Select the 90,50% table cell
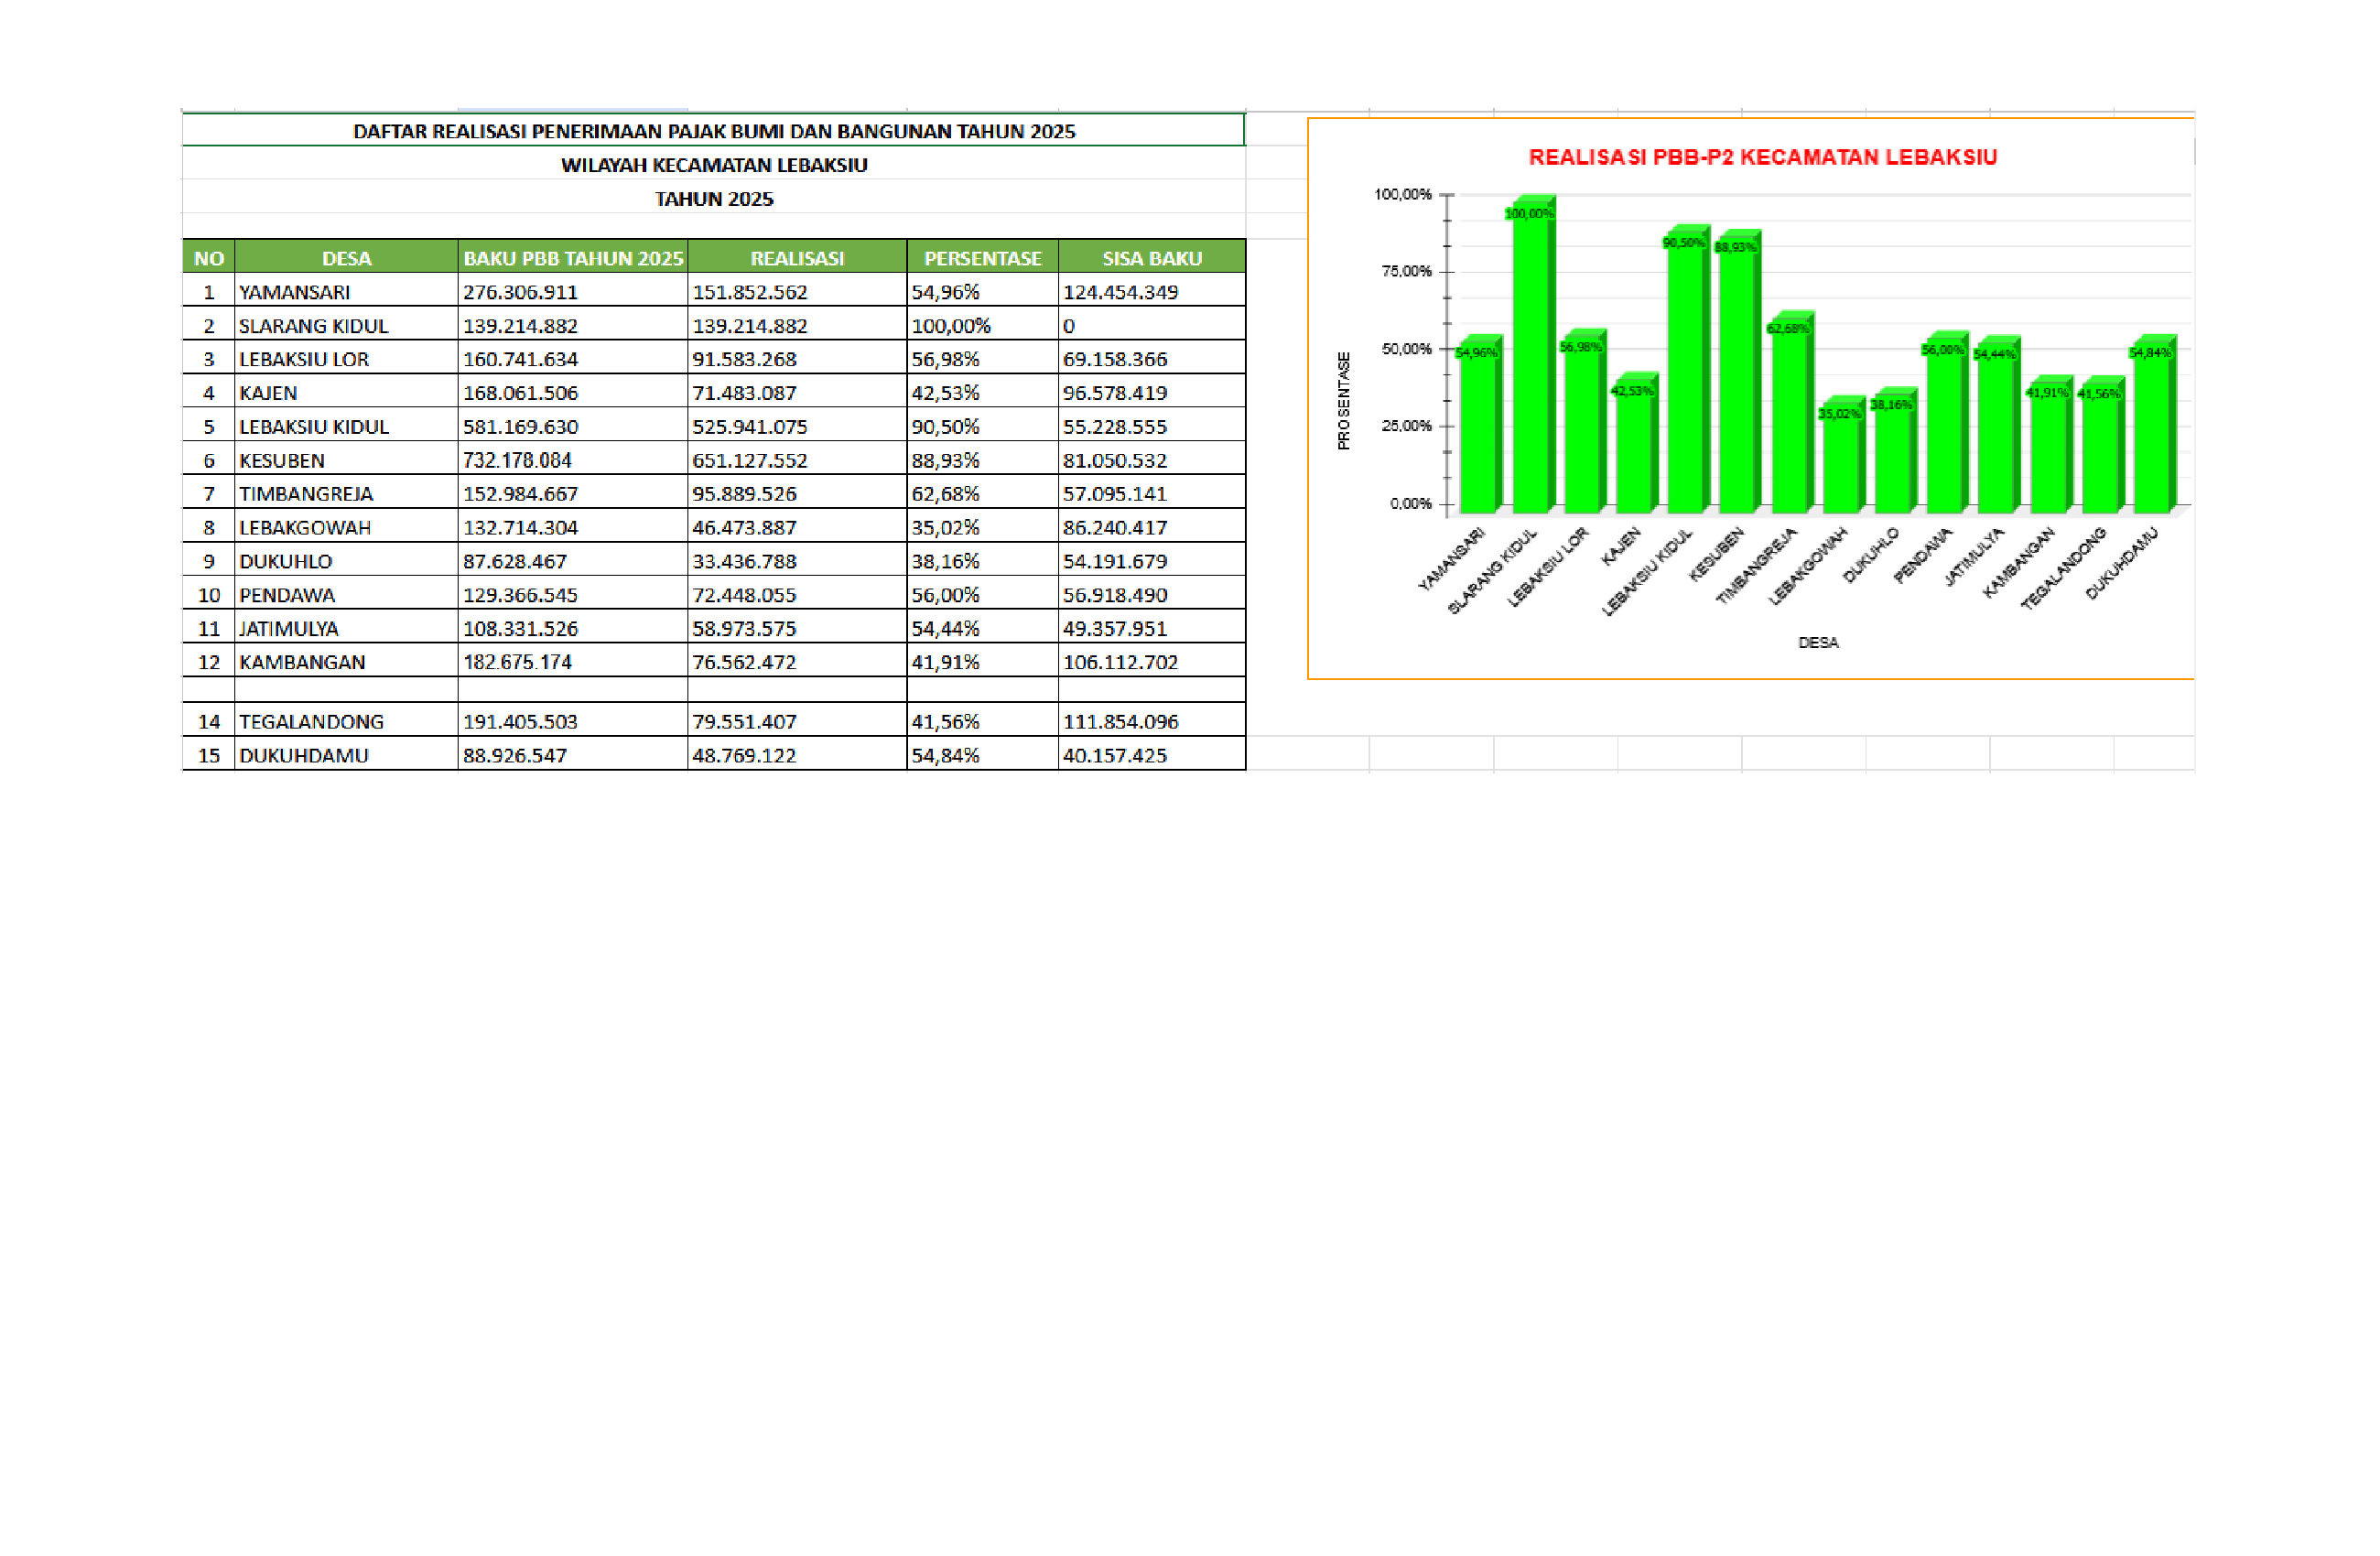The width and height of the screenshot is (2380, 1556). pos(982,426)
